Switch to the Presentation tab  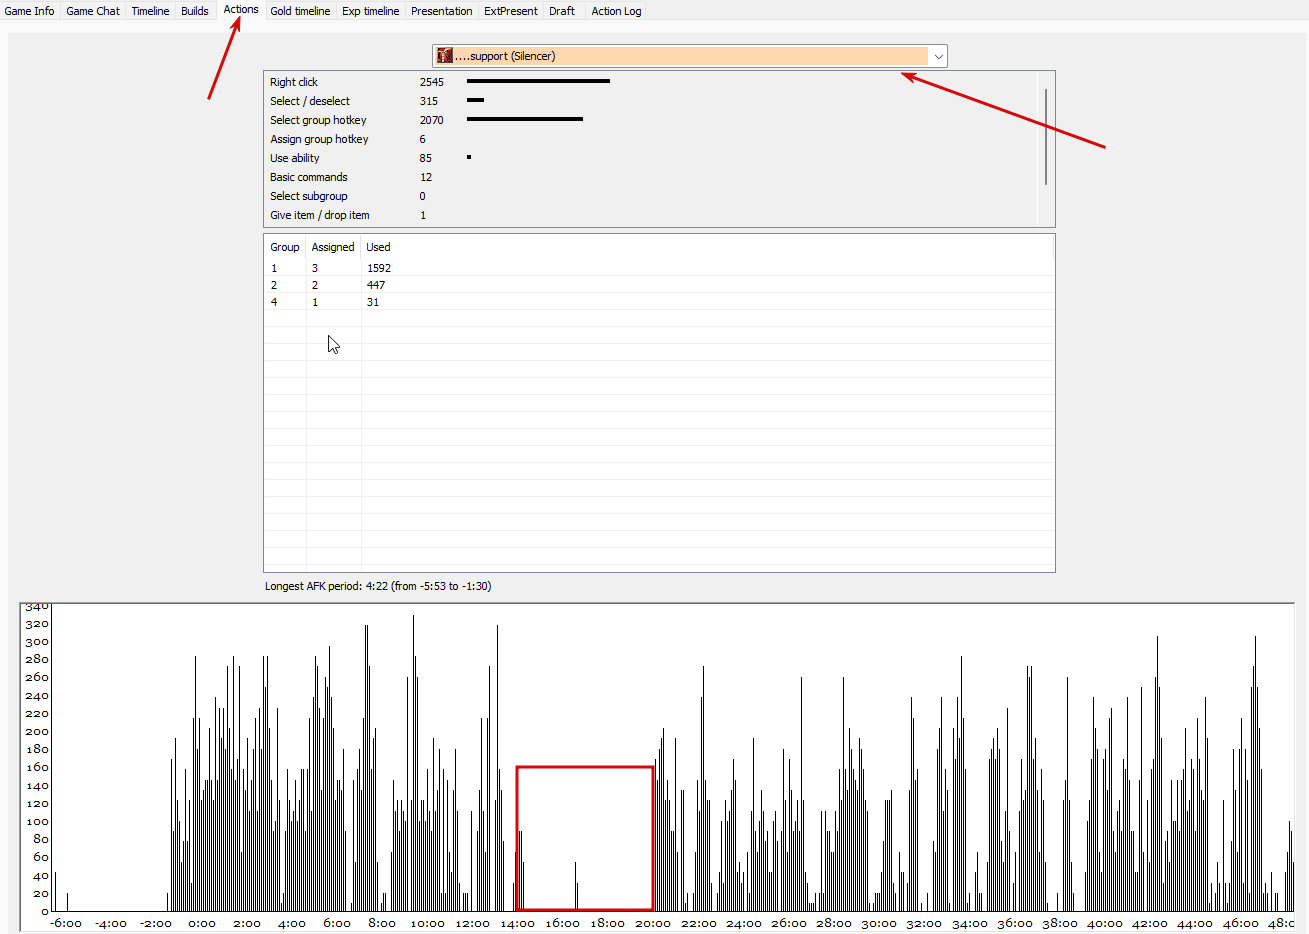(x=441, y=11)
